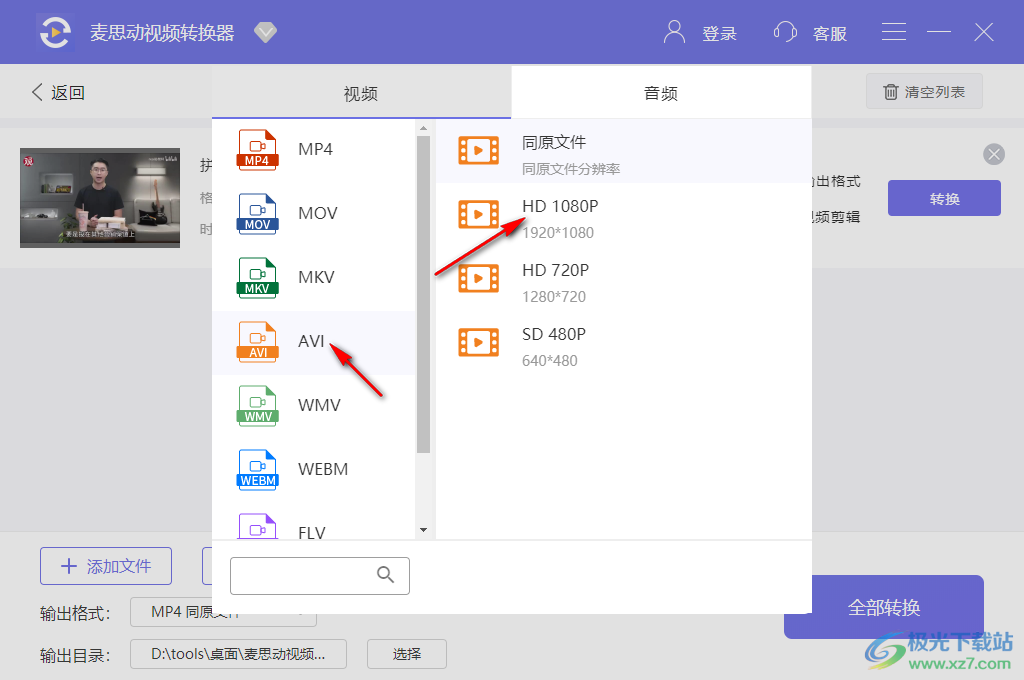Open 客服 customer service link
The height and width of the screenshot is (680, 1024).
[x=829, y=33]
